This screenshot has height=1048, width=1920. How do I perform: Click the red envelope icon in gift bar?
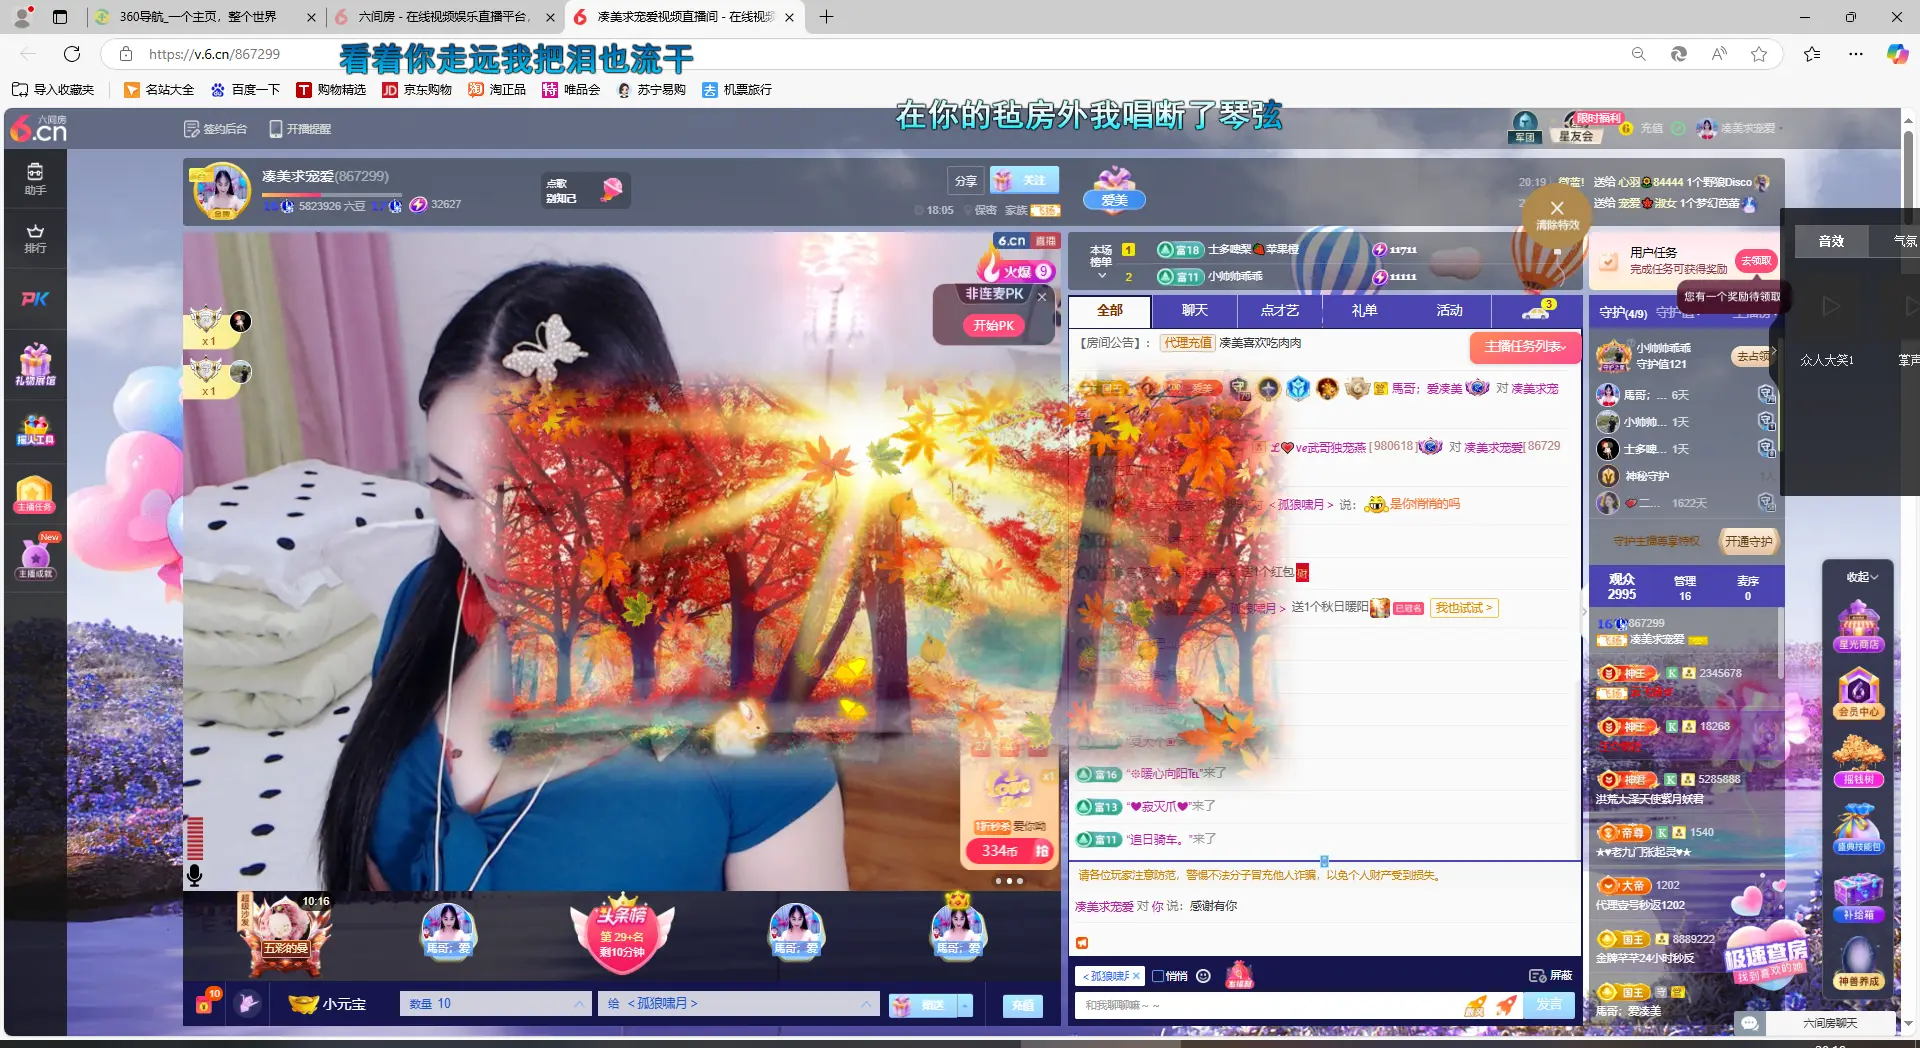click(205, 1003)
